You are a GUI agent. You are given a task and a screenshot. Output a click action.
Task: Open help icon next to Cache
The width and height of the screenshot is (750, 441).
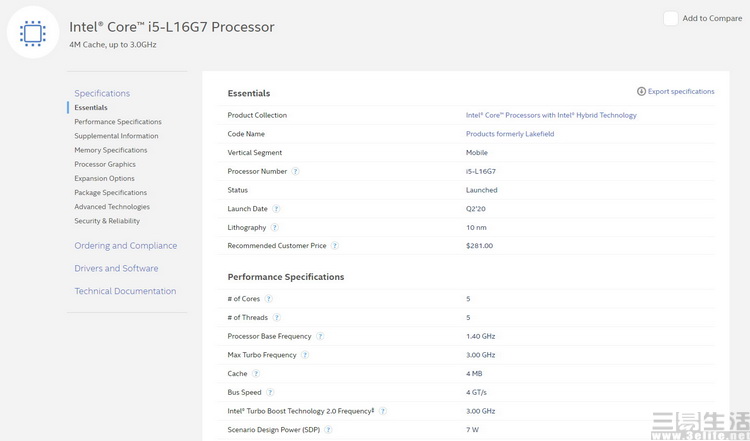(256, 374)
